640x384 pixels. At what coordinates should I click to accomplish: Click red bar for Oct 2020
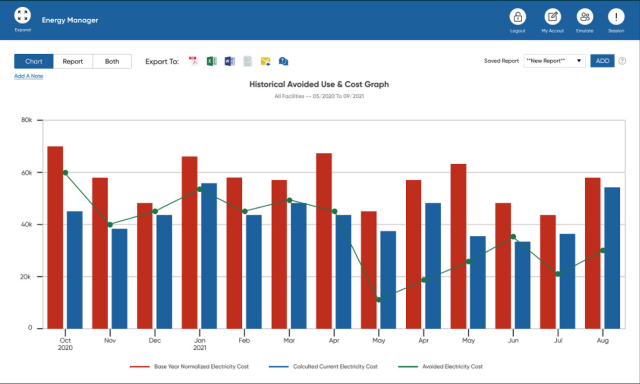55,238
